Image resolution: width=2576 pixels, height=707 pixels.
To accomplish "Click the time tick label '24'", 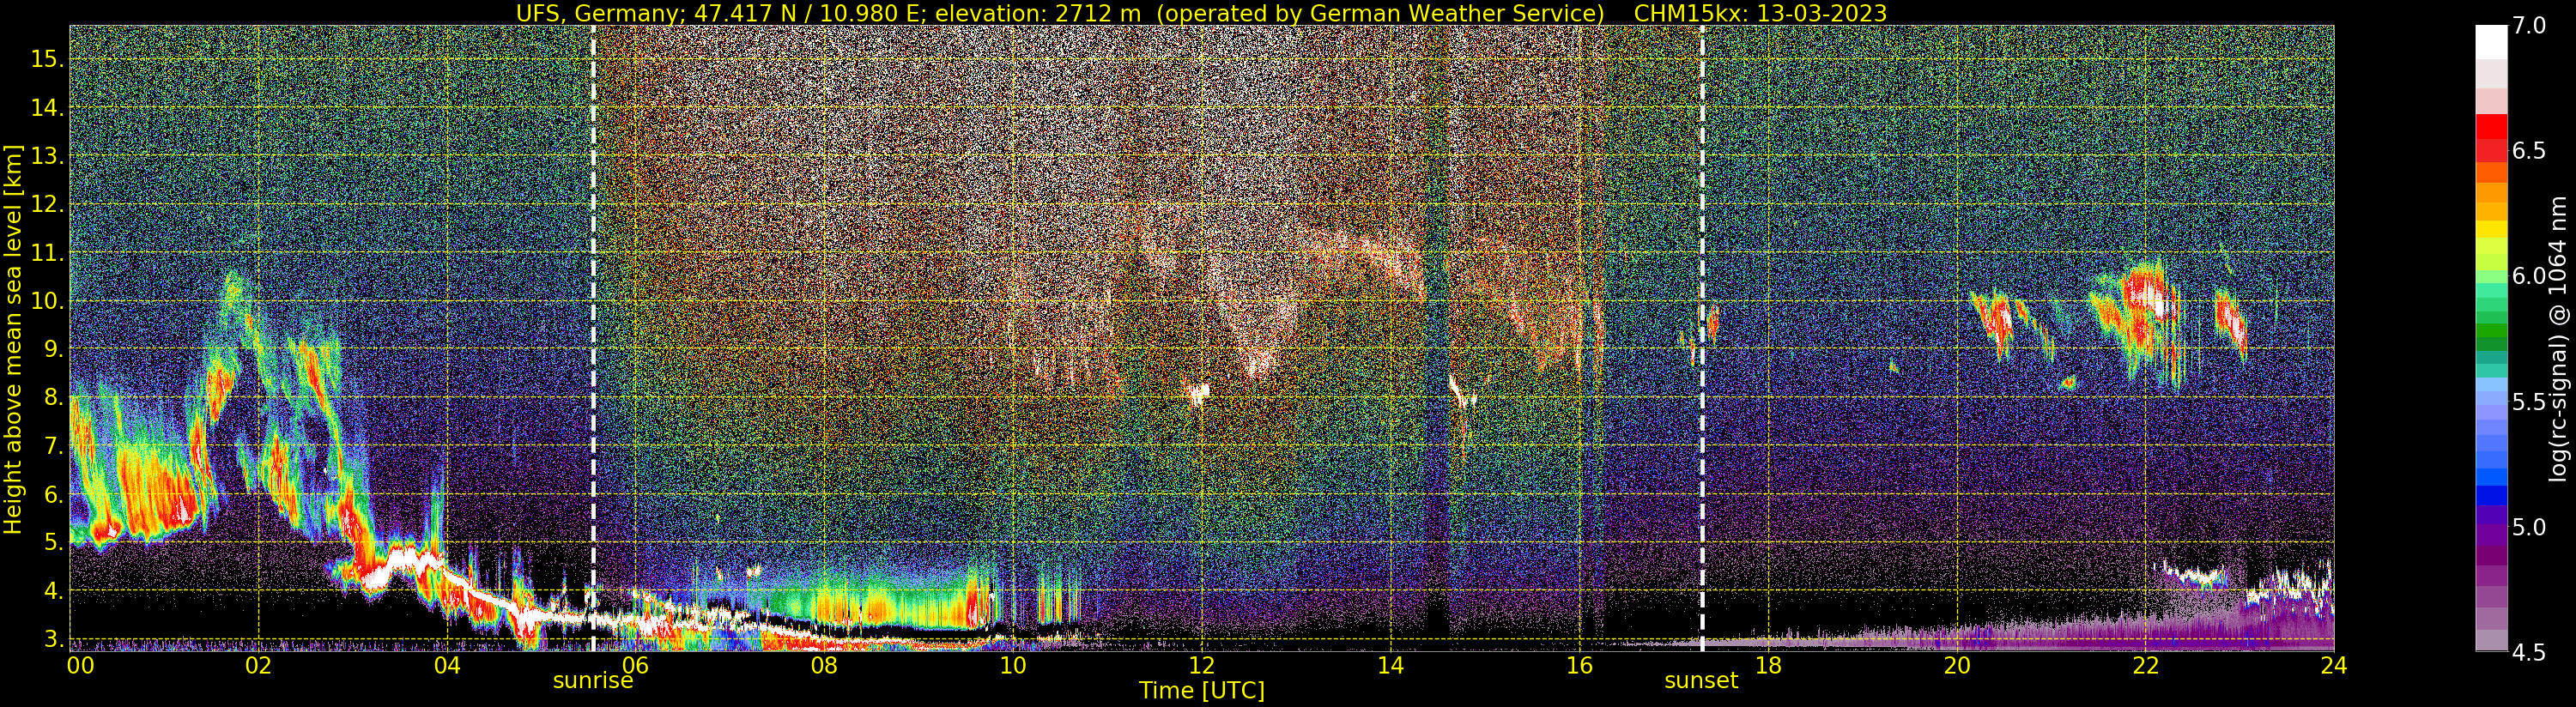I will 2333,666.
